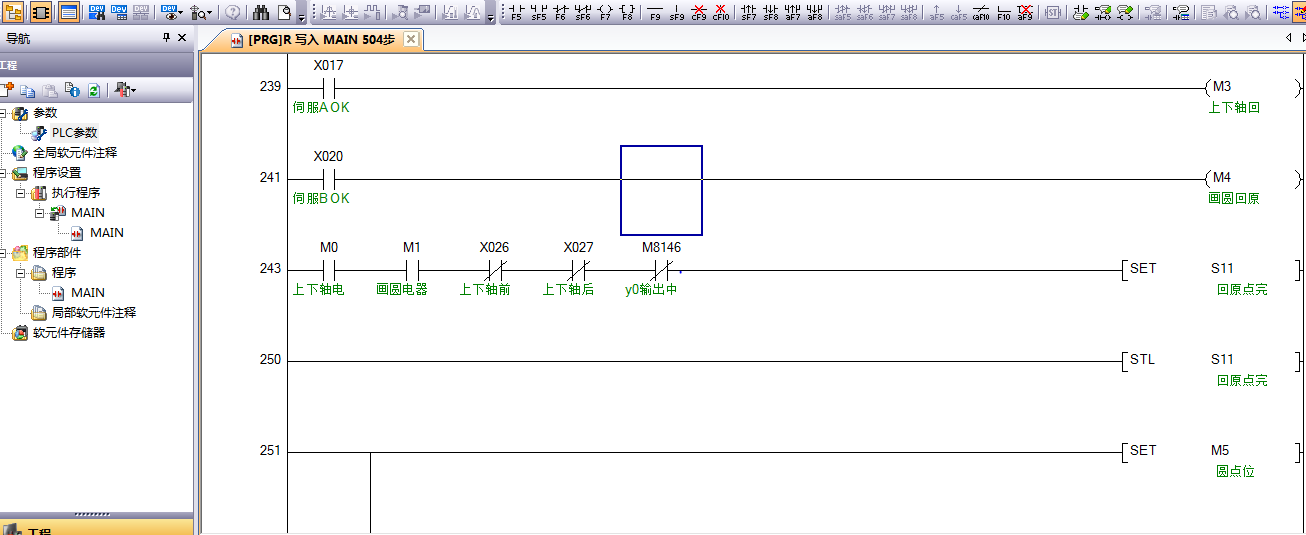Click the F10 line drawing icon
Viewport: 1306px width, 535px height.
[1003, 12]
